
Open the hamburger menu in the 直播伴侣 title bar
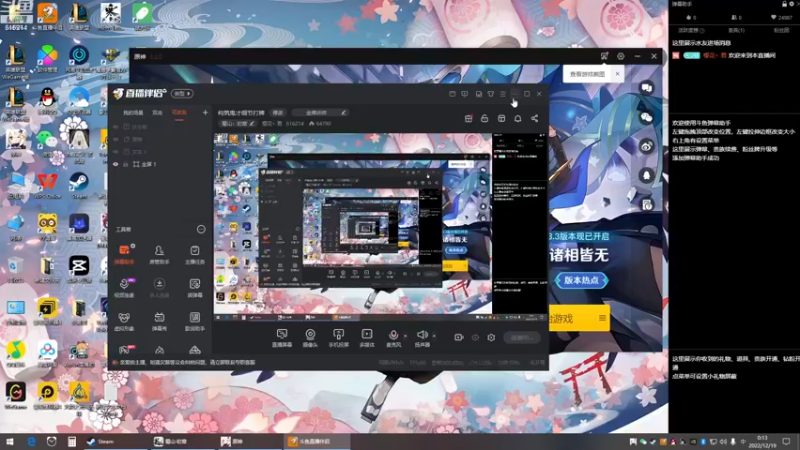[503, 94]
